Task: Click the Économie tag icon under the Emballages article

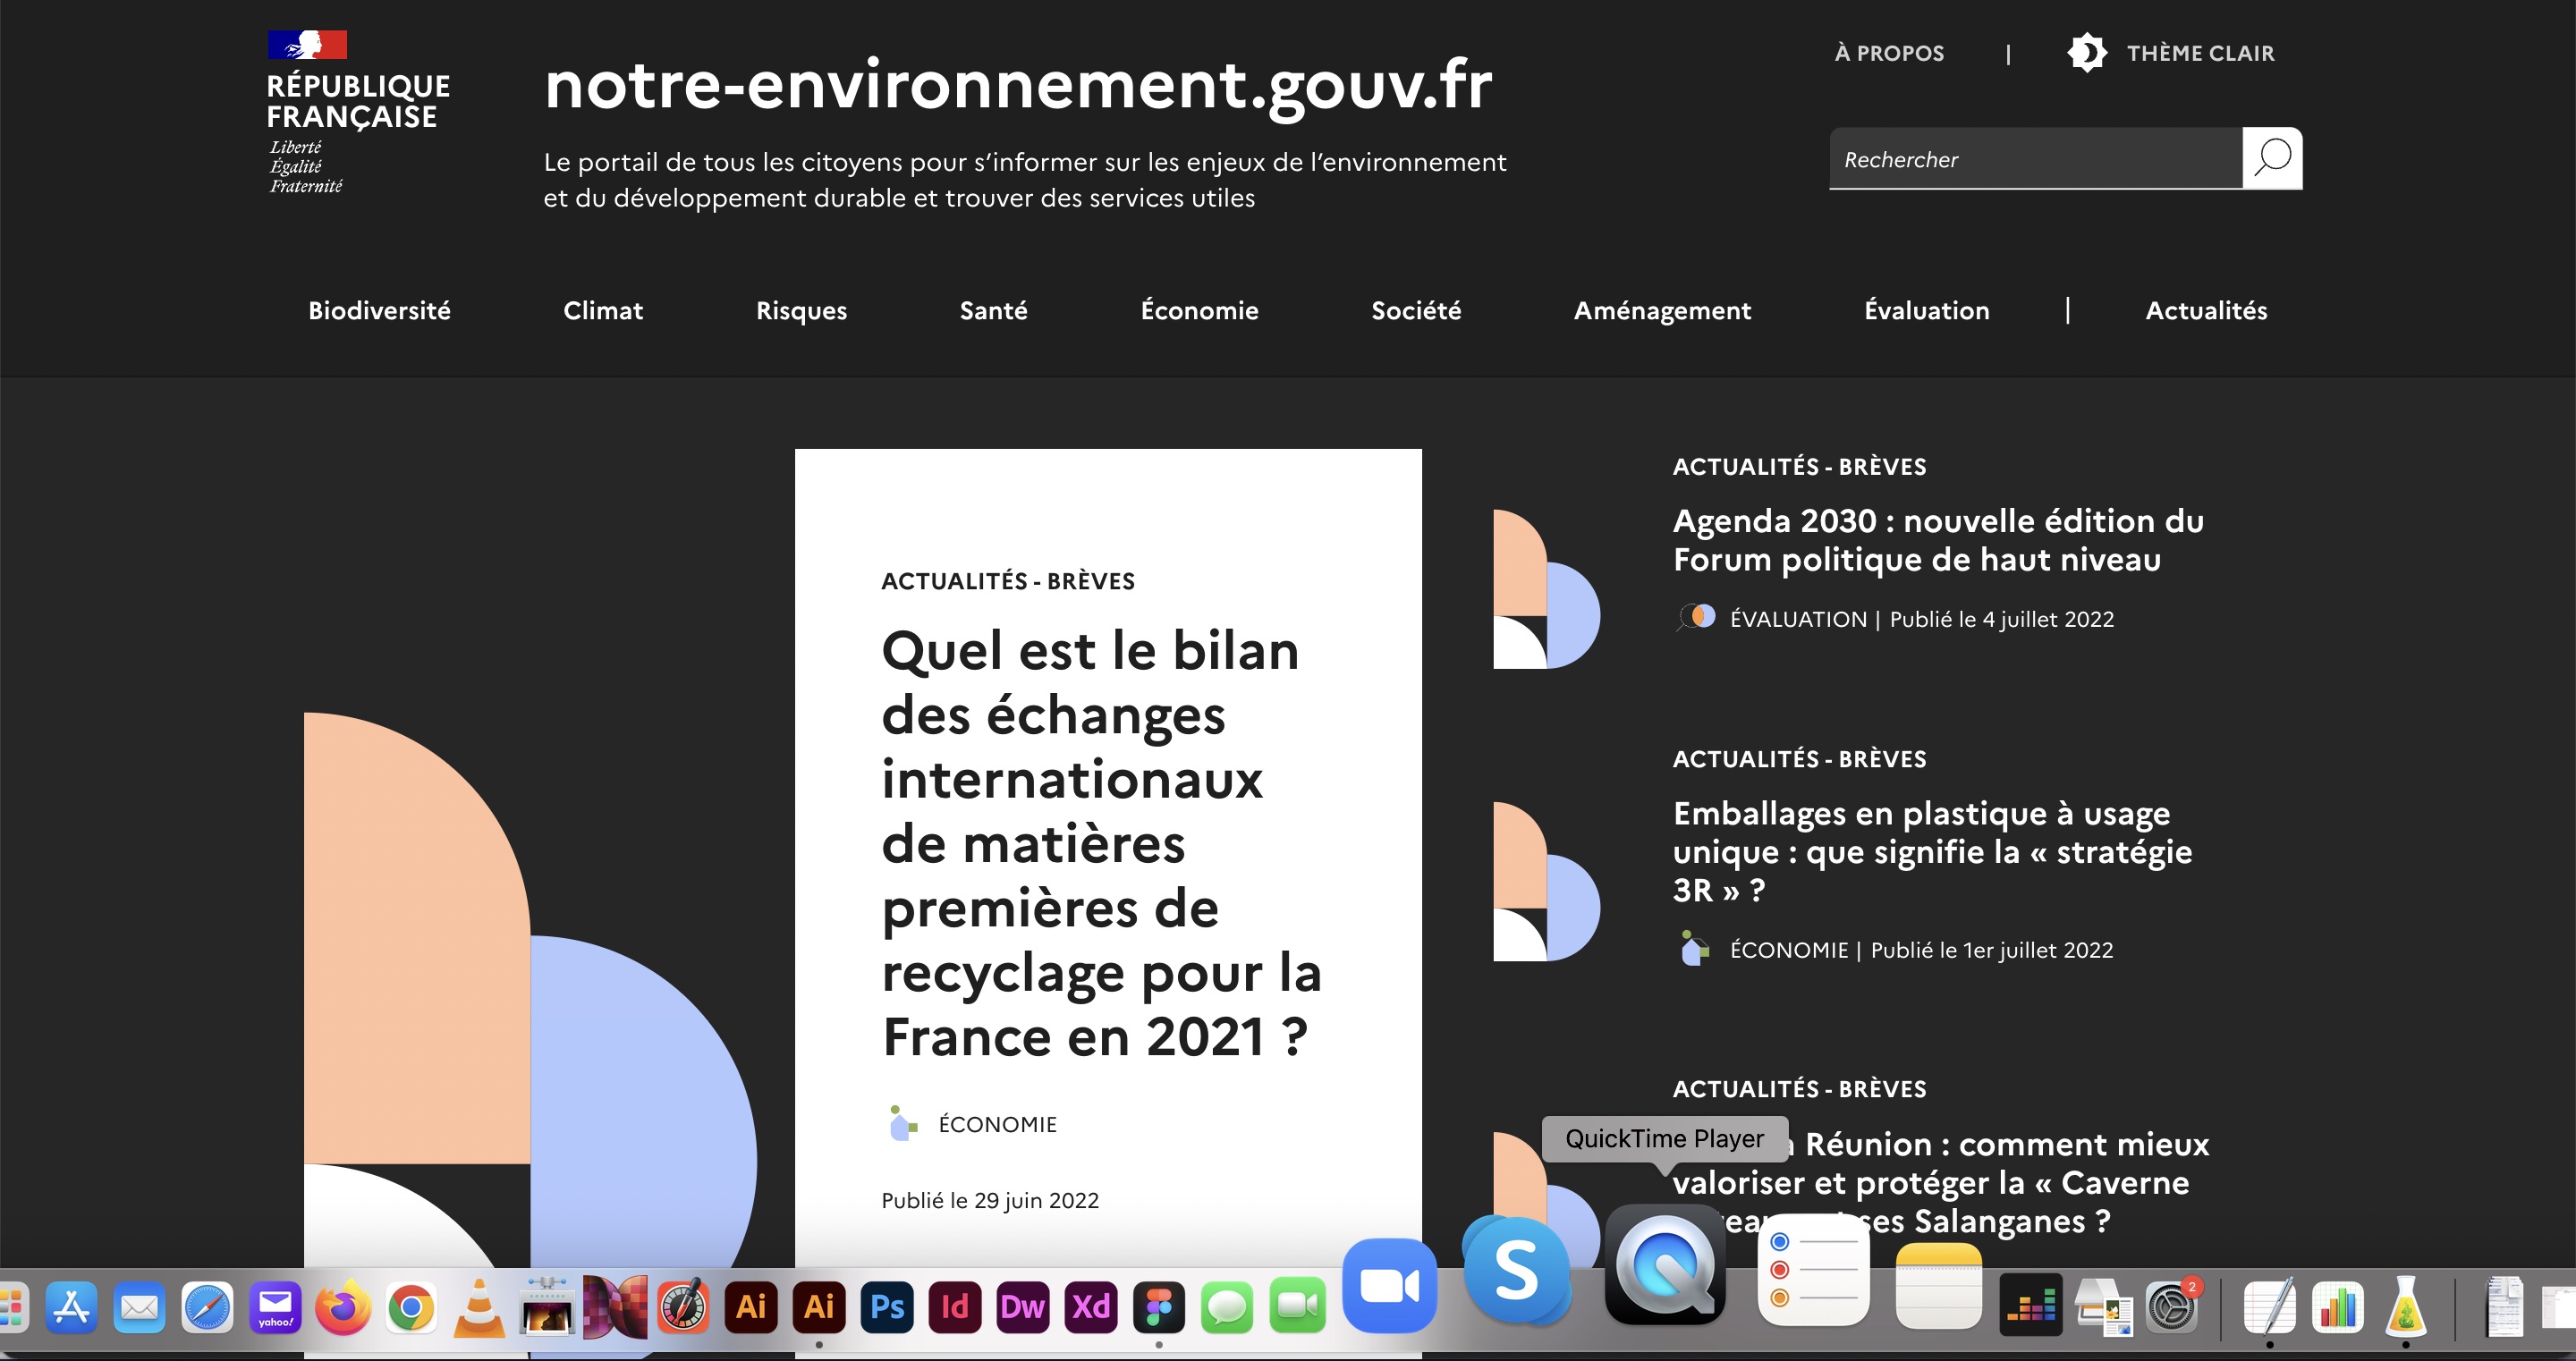Action: pos(1694,949)
